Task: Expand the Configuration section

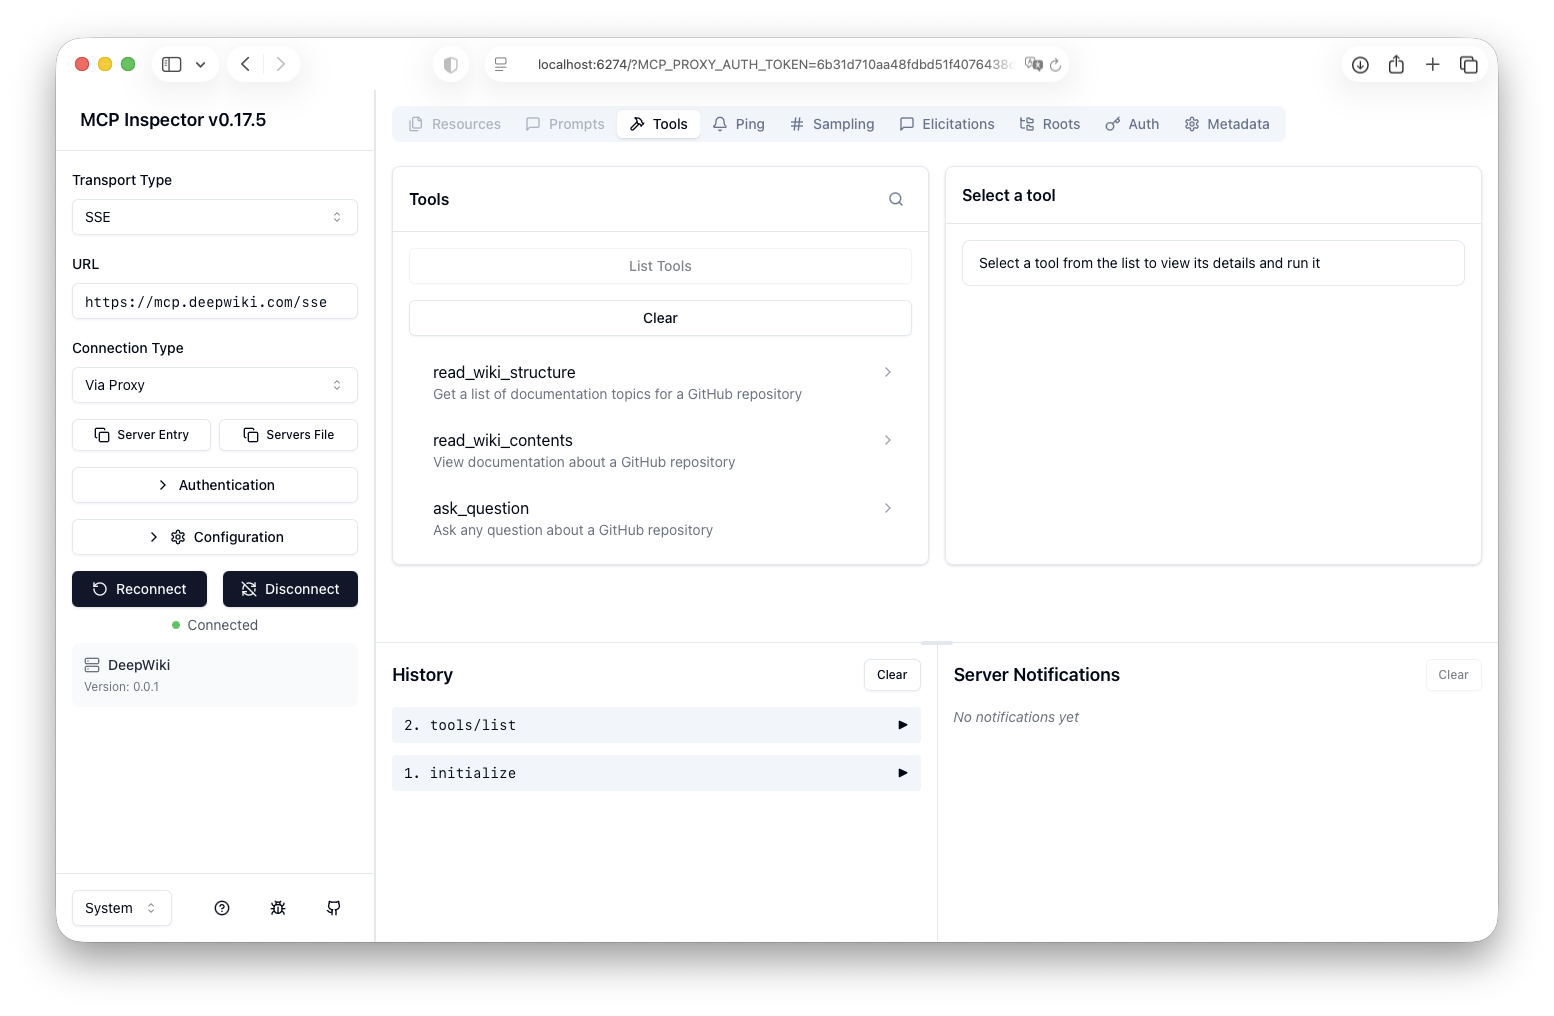Action: [x=215, y=537]
